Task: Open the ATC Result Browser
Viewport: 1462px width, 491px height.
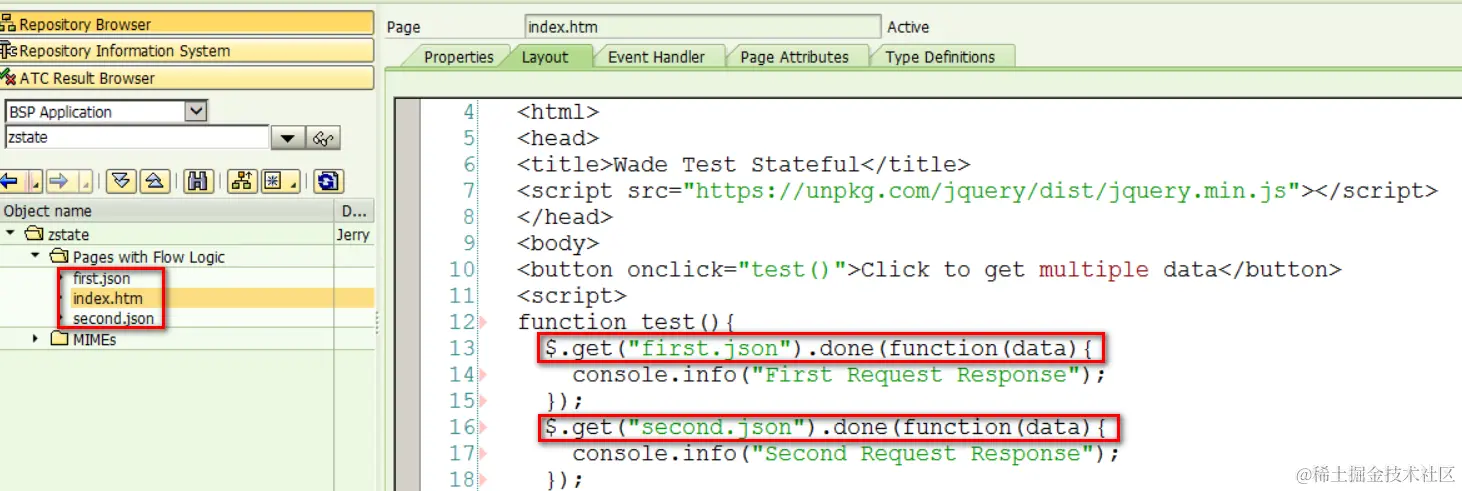Action: 187,77
